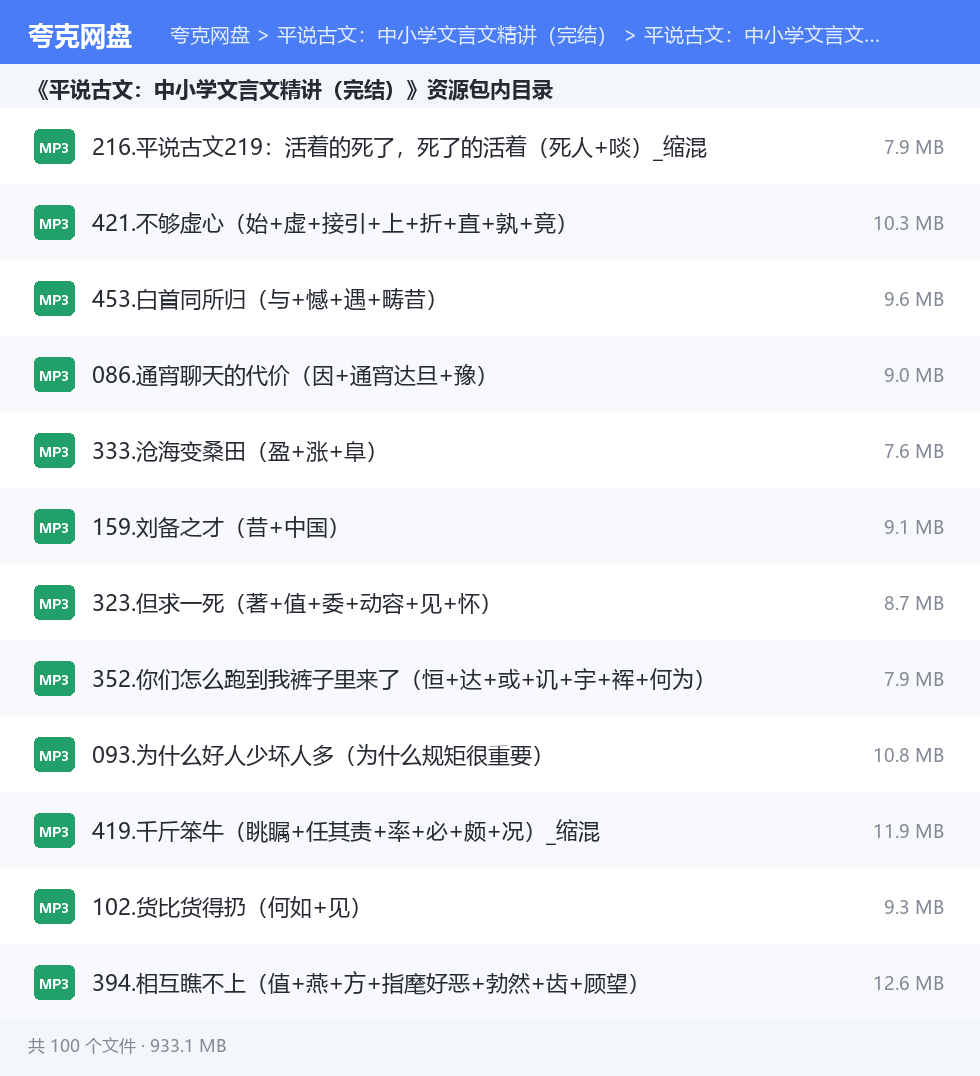Click the 11.9 MB size value
Image resolution: width=980 pixels, height=1076 pixels.
pos(908,831)
